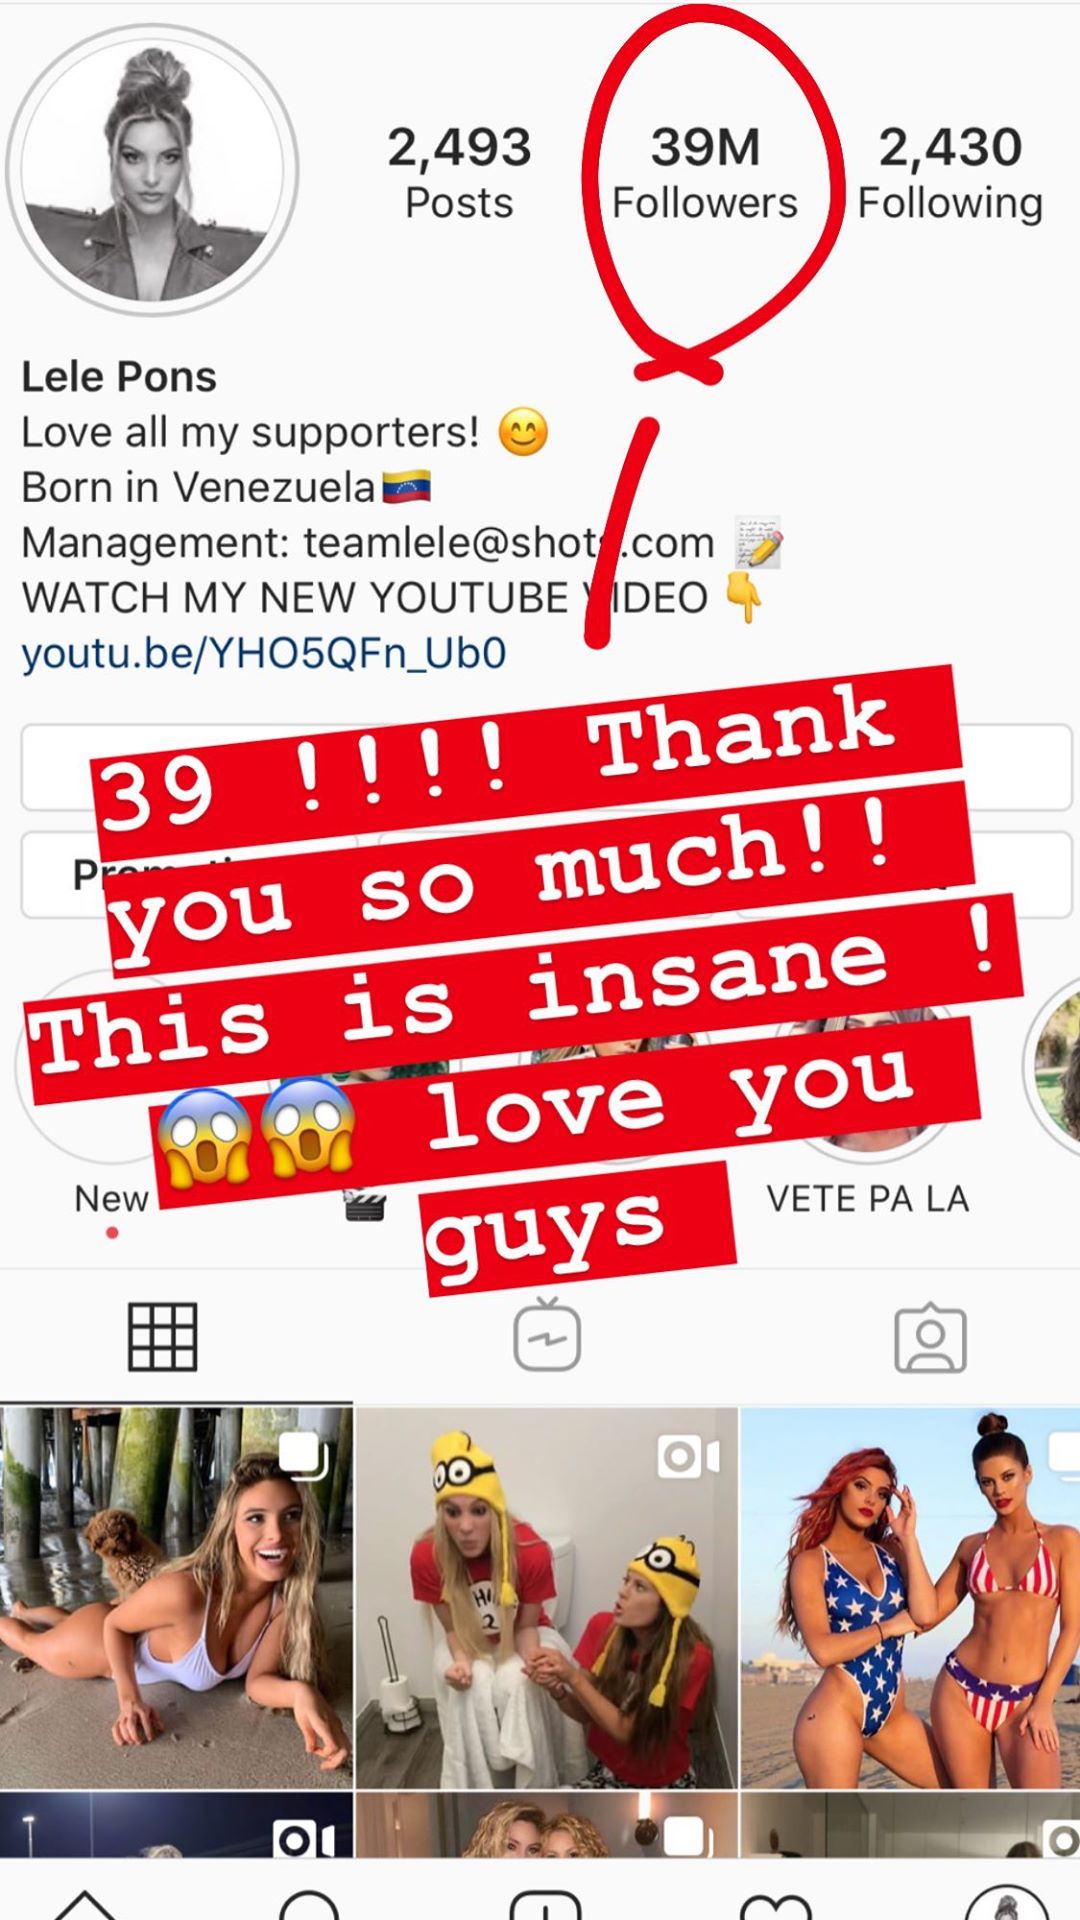
Task: Open the profile picture
Action: click(x=152, y=170)
